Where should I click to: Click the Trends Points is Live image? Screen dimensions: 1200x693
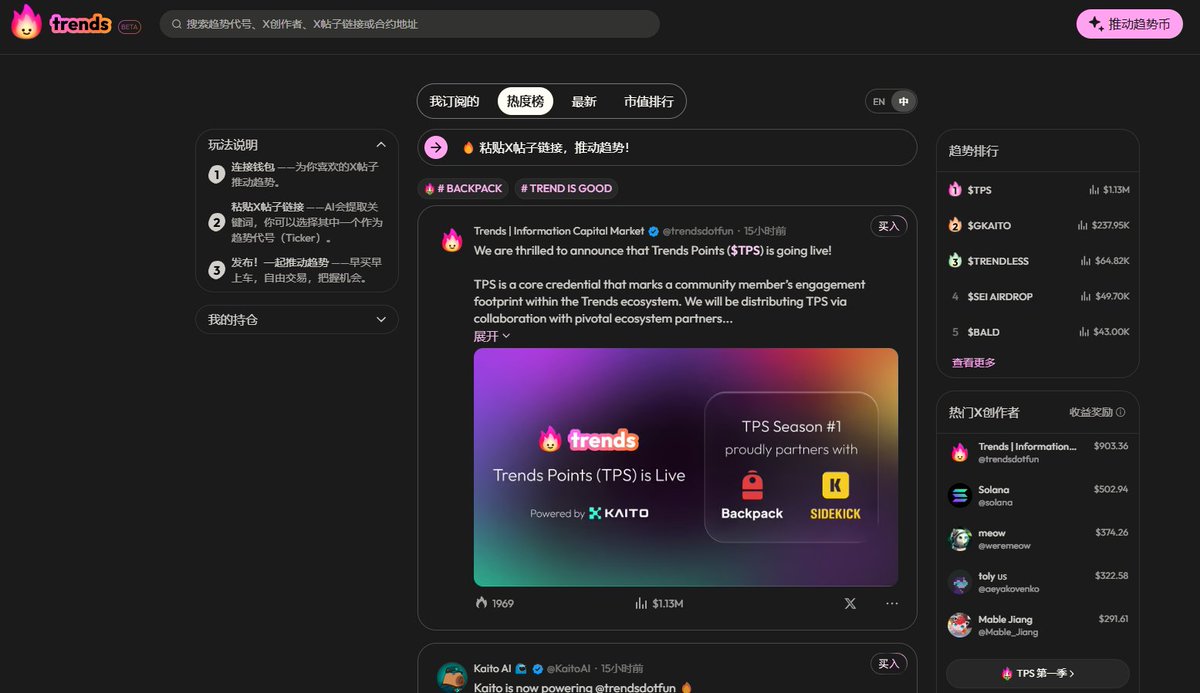[685, 467]
